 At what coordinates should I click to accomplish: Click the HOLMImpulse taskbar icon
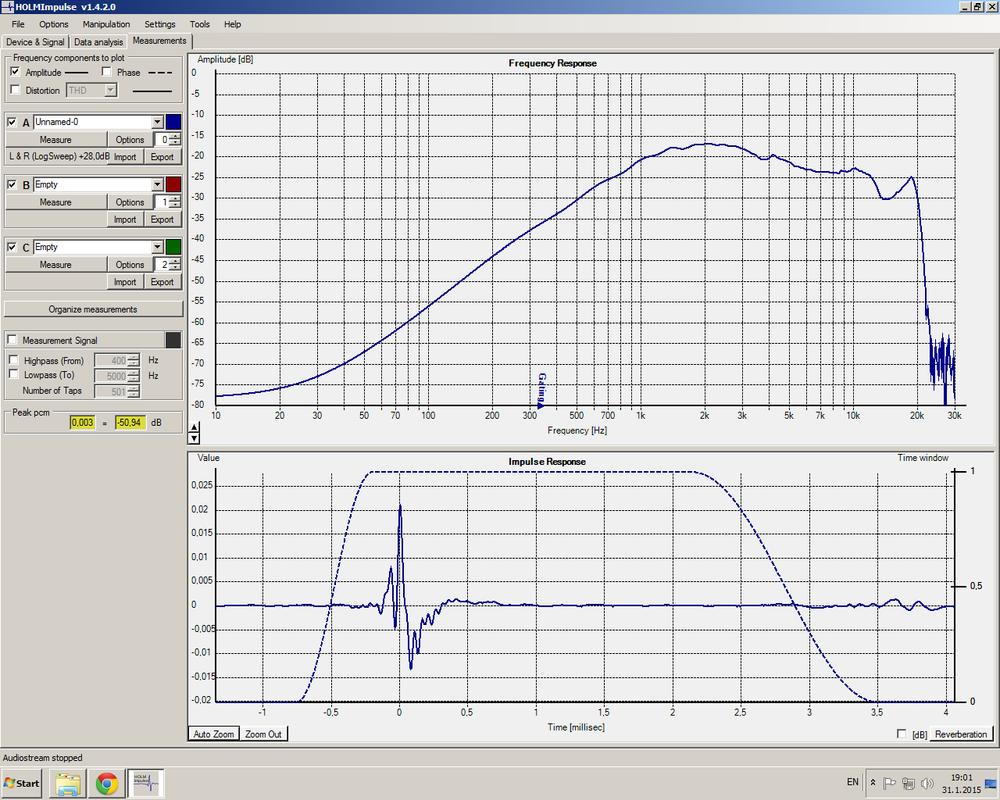tap(146, 783)
